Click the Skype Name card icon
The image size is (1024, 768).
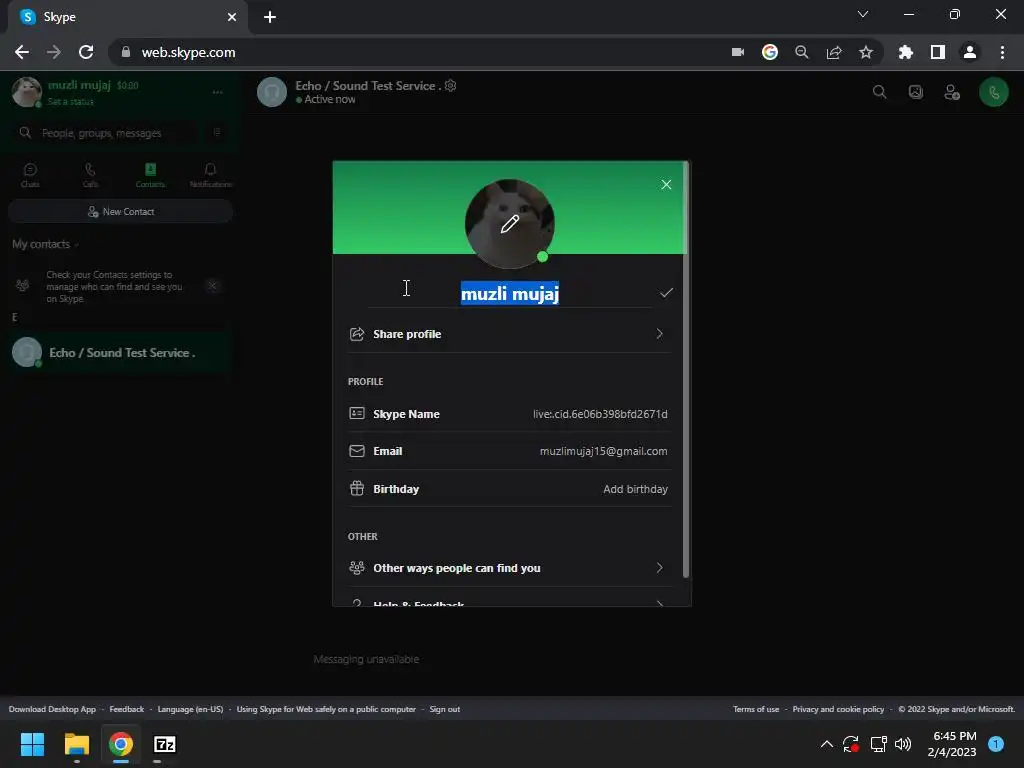[x=357, y=413]
